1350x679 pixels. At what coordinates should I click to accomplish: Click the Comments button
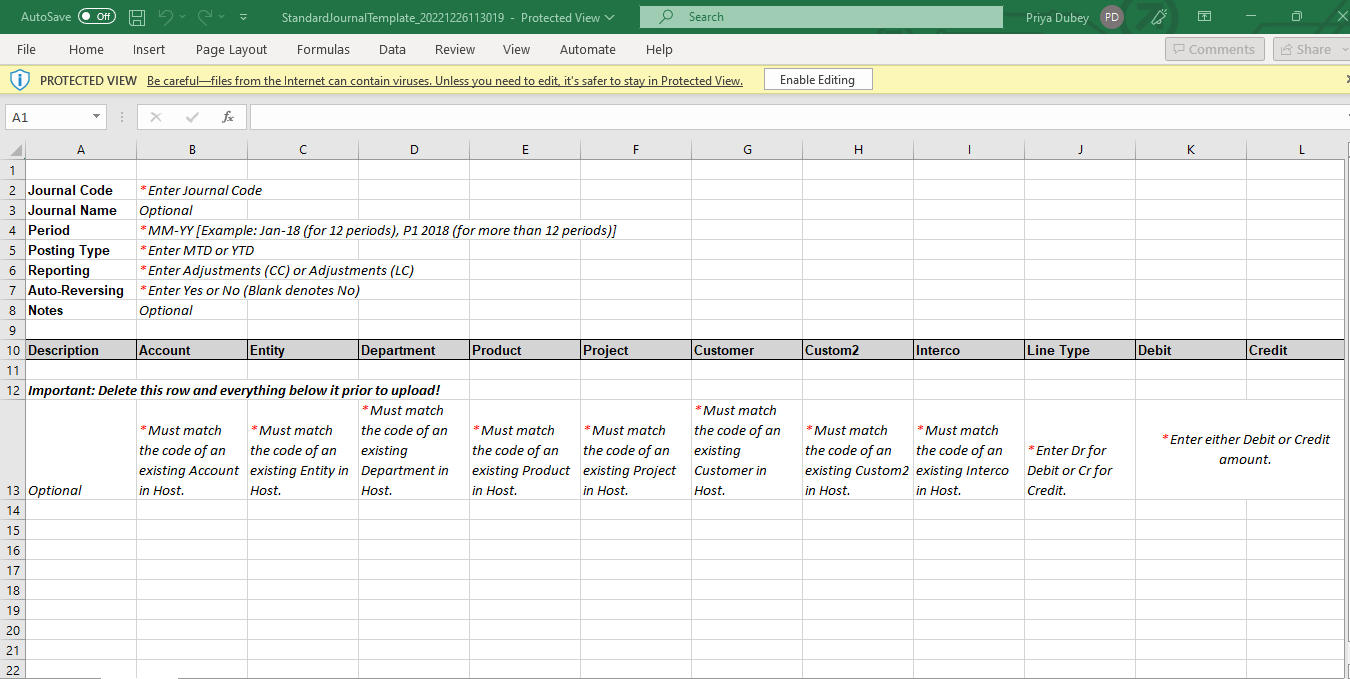click(x=1214, y=49)
